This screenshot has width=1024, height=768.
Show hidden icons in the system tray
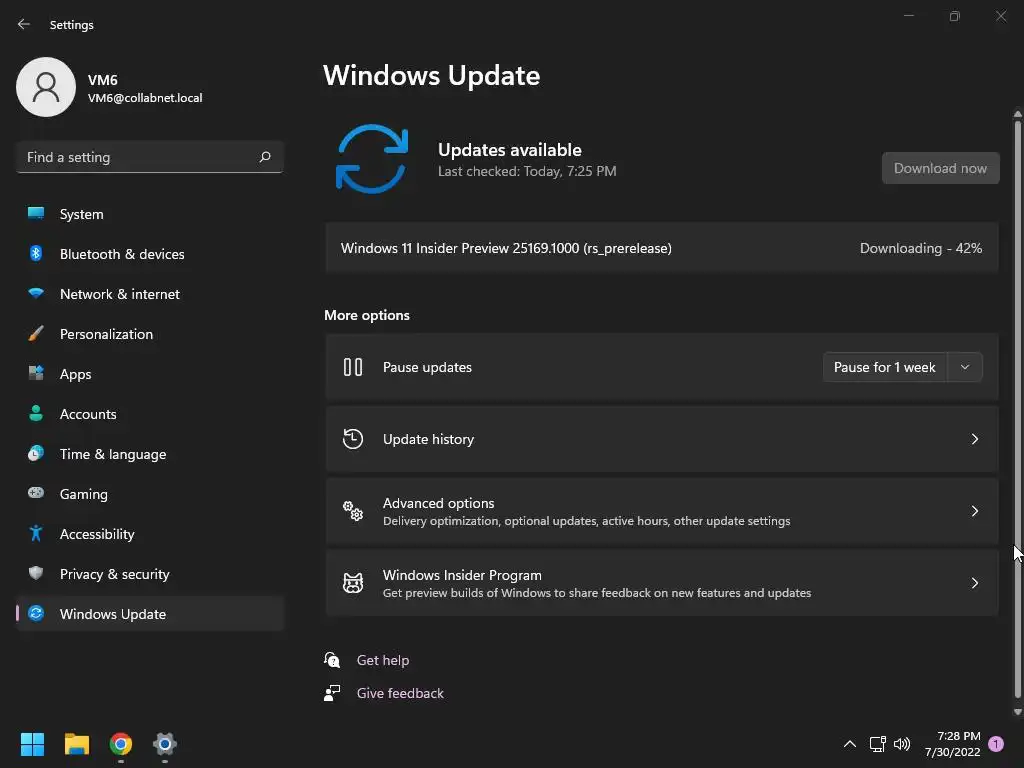pos(850,744)
